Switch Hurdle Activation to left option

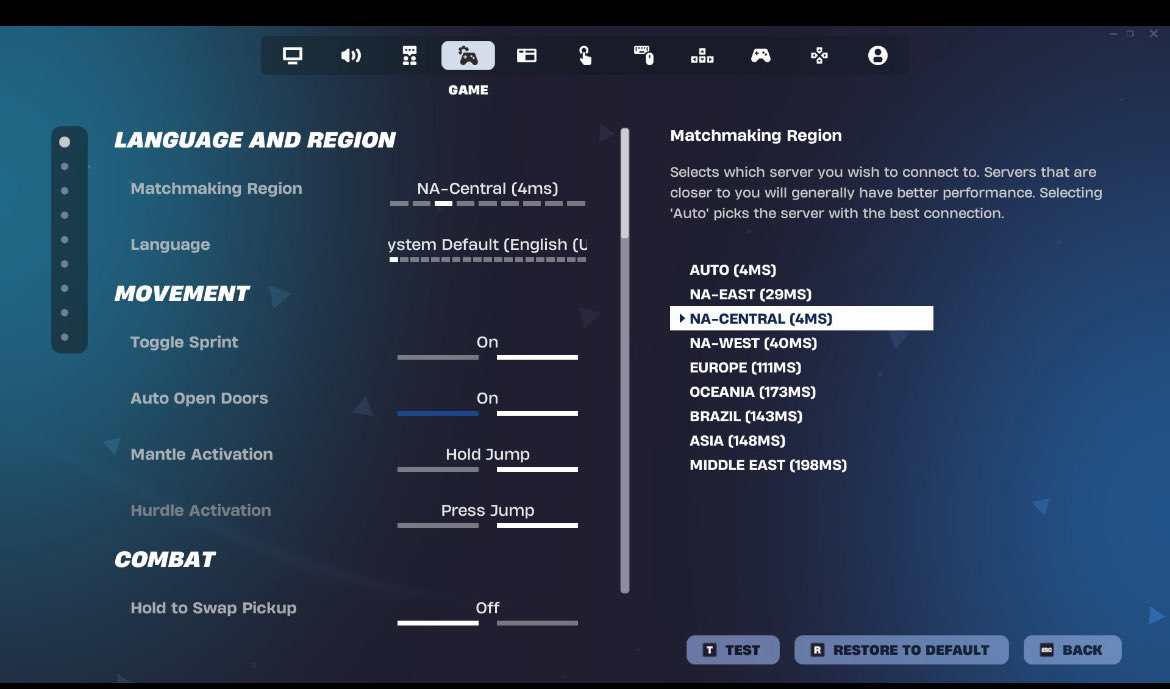click(438, 526)
